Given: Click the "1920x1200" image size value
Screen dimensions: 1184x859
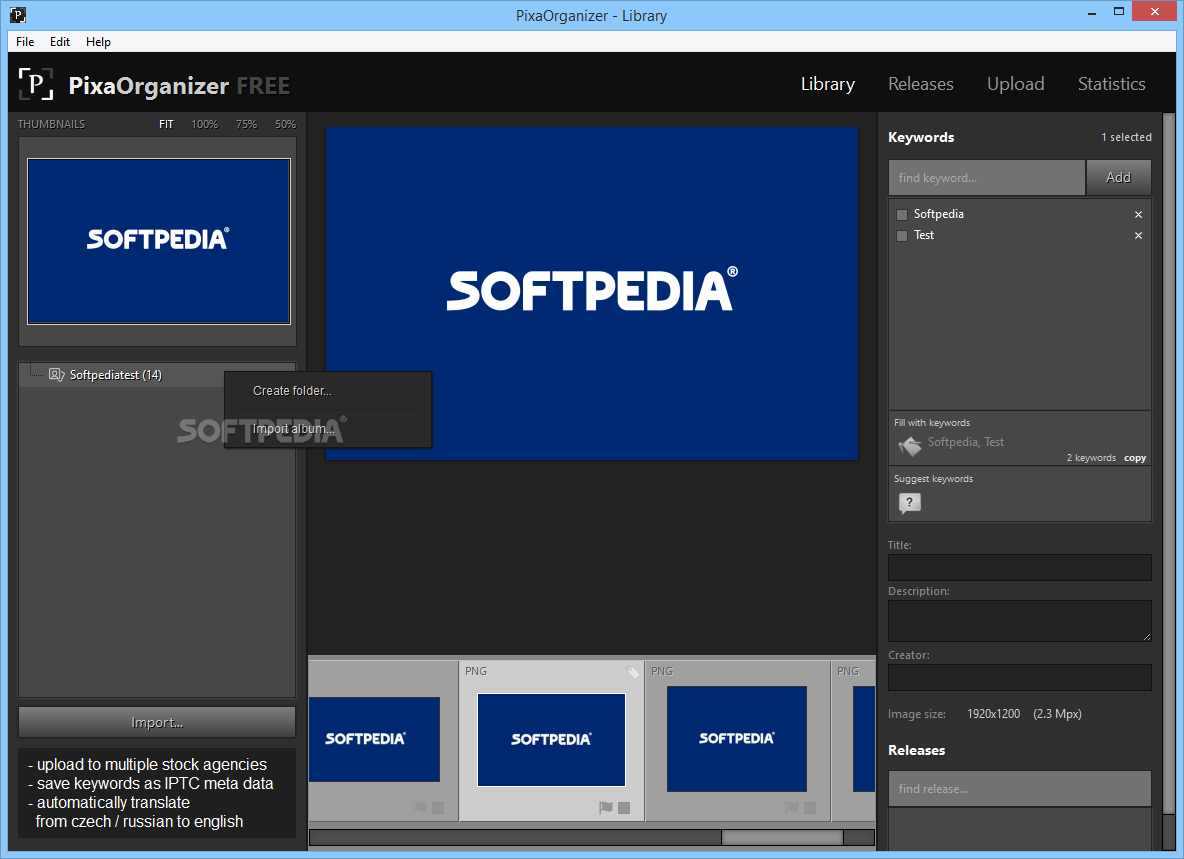Looking at the screenshot, I should (993, 713).
